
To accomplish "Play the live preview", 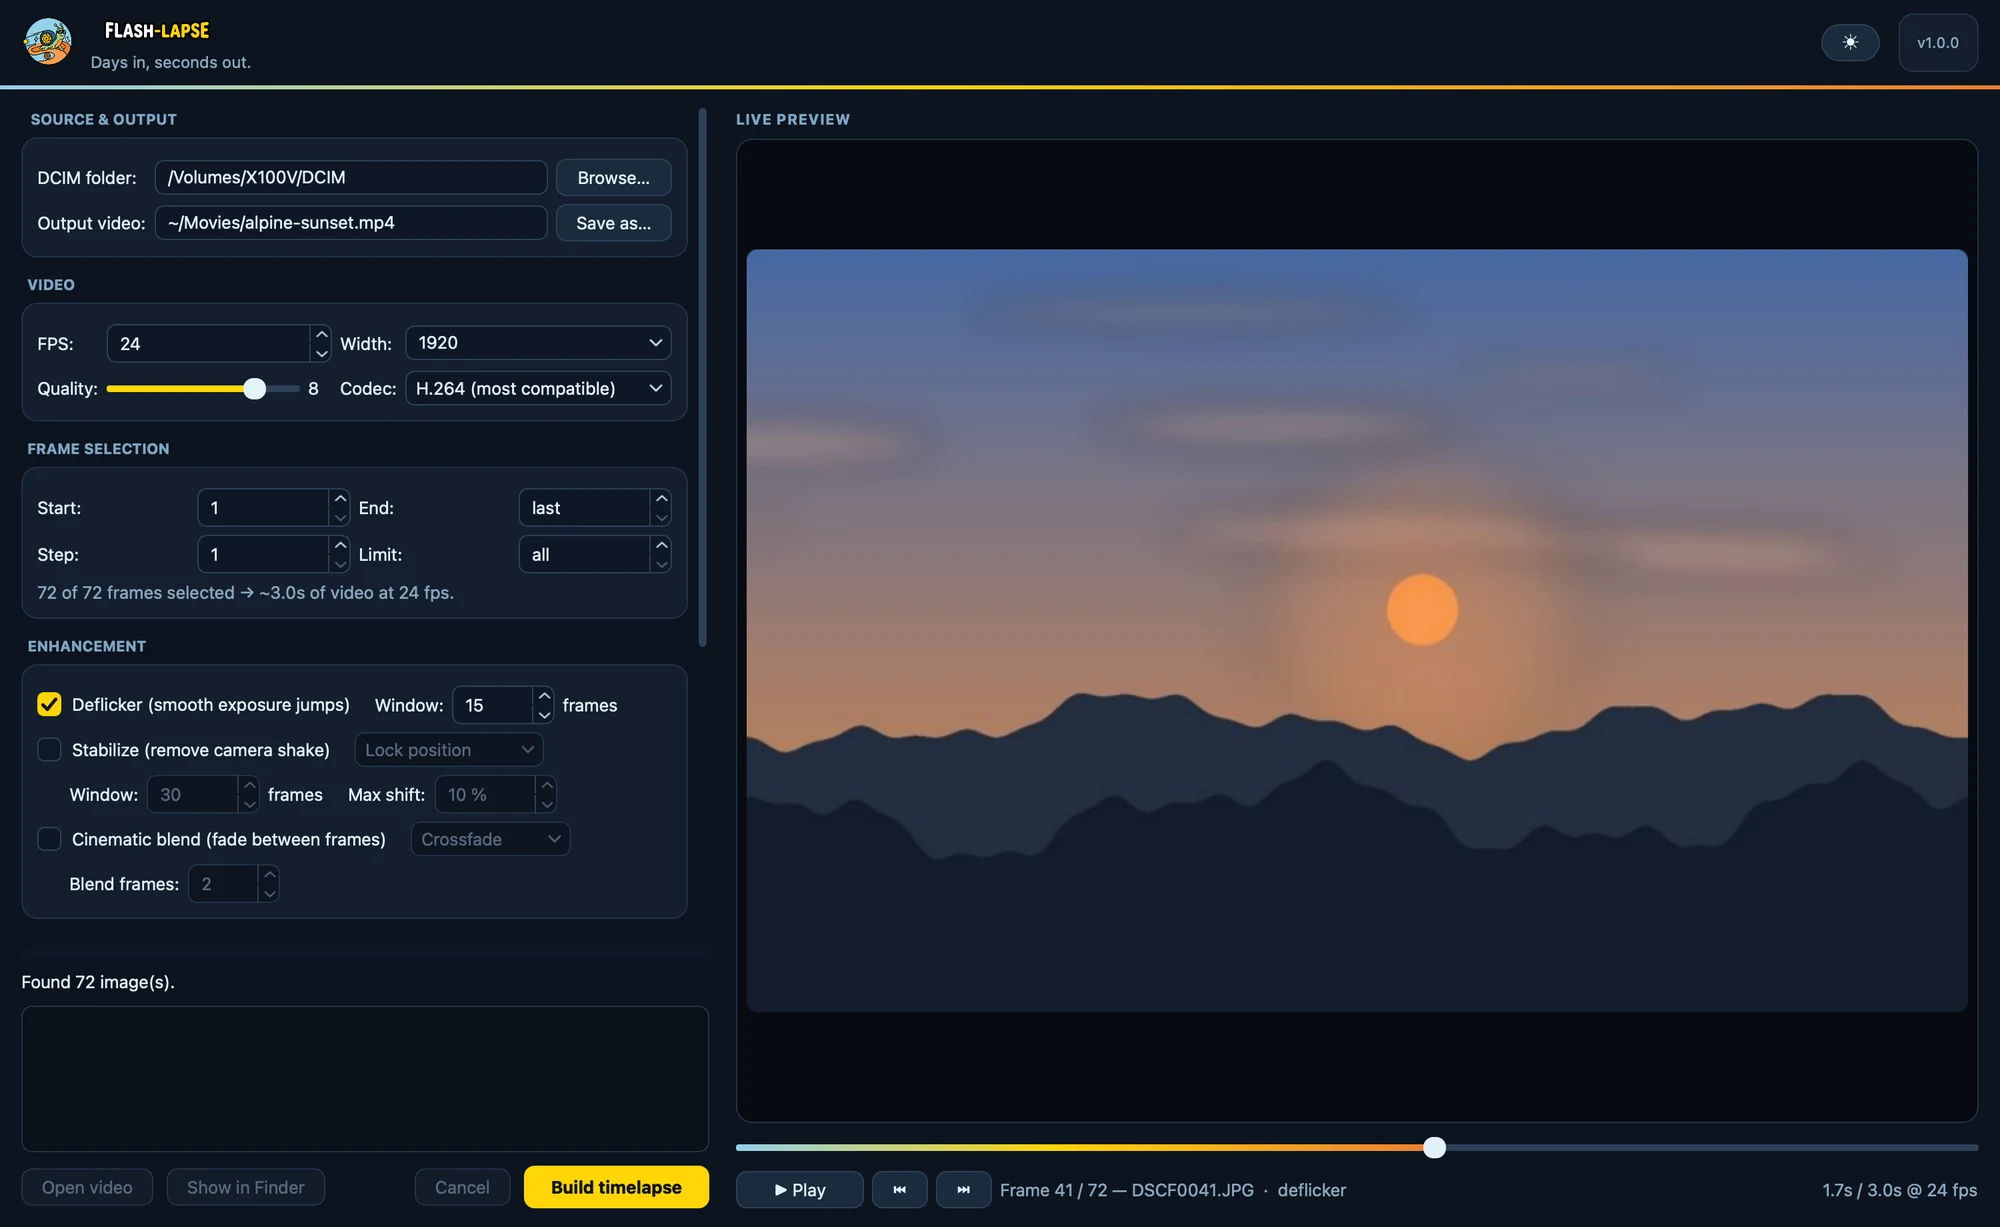I will click(799, 1189).
